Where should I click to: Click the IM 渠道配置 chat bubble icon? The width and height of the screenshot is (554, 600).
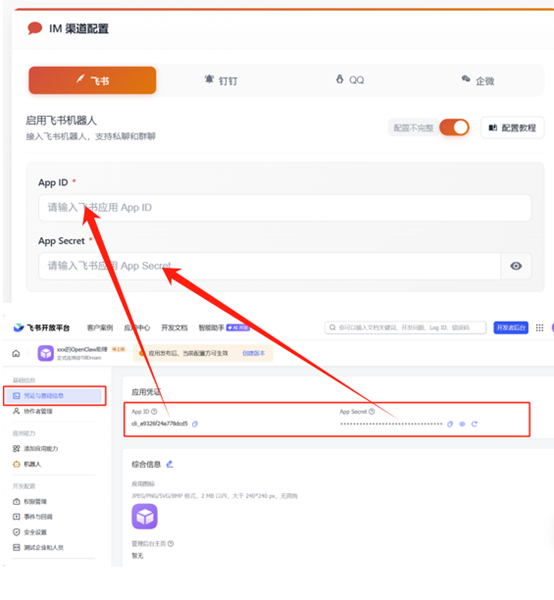pyautogui.click(x=35, y=28)
